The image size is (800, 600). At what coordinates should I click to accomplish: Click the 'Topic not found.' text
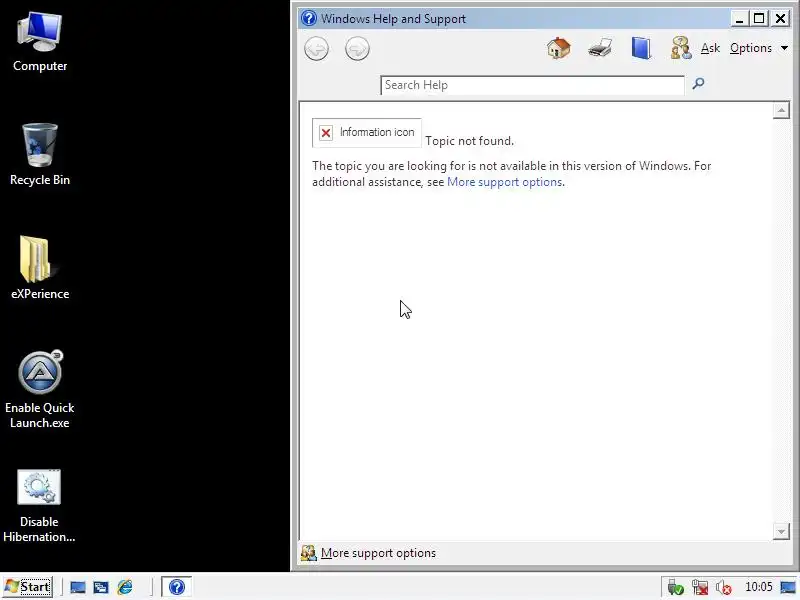pos(469,141)
